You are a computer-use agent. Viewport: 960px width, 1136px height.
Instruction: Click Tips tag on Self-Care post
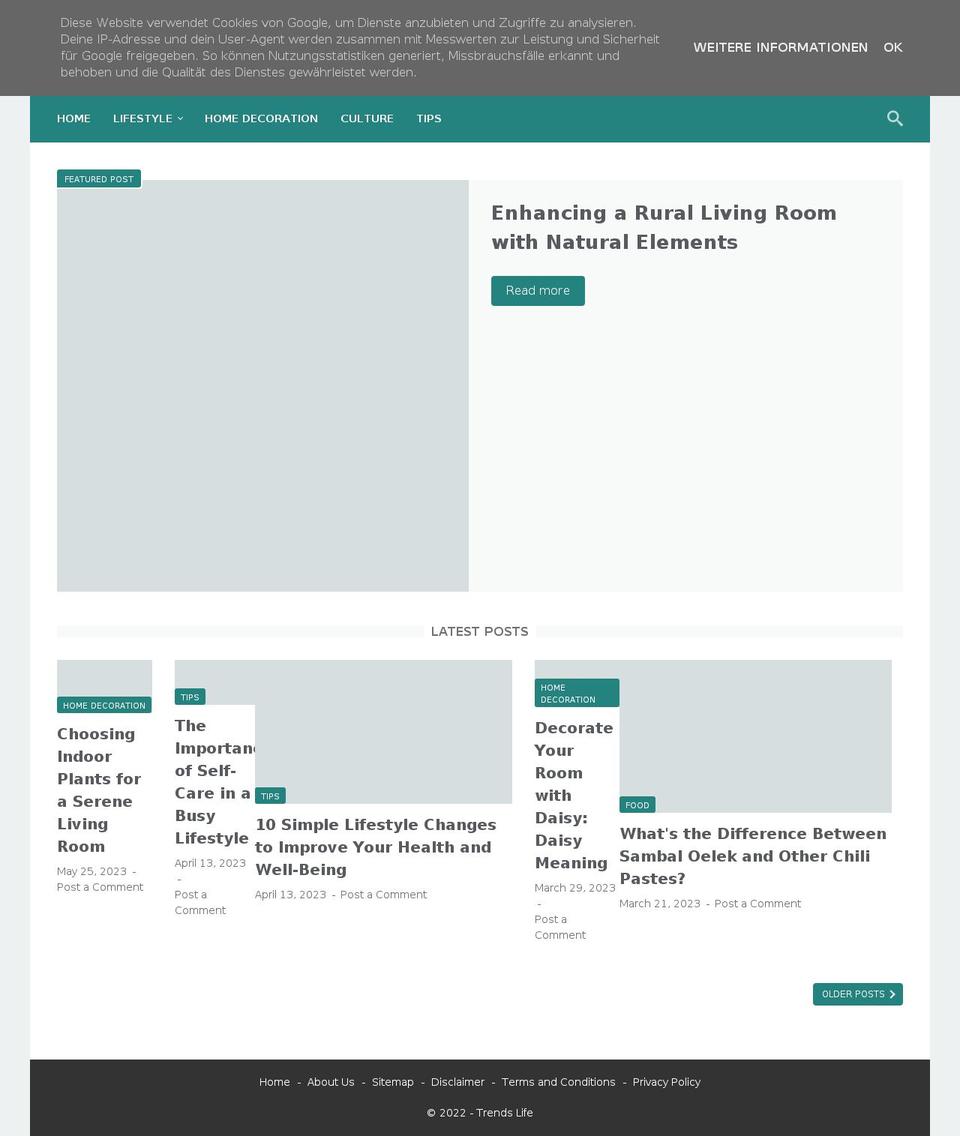click(x=190, y=697)
